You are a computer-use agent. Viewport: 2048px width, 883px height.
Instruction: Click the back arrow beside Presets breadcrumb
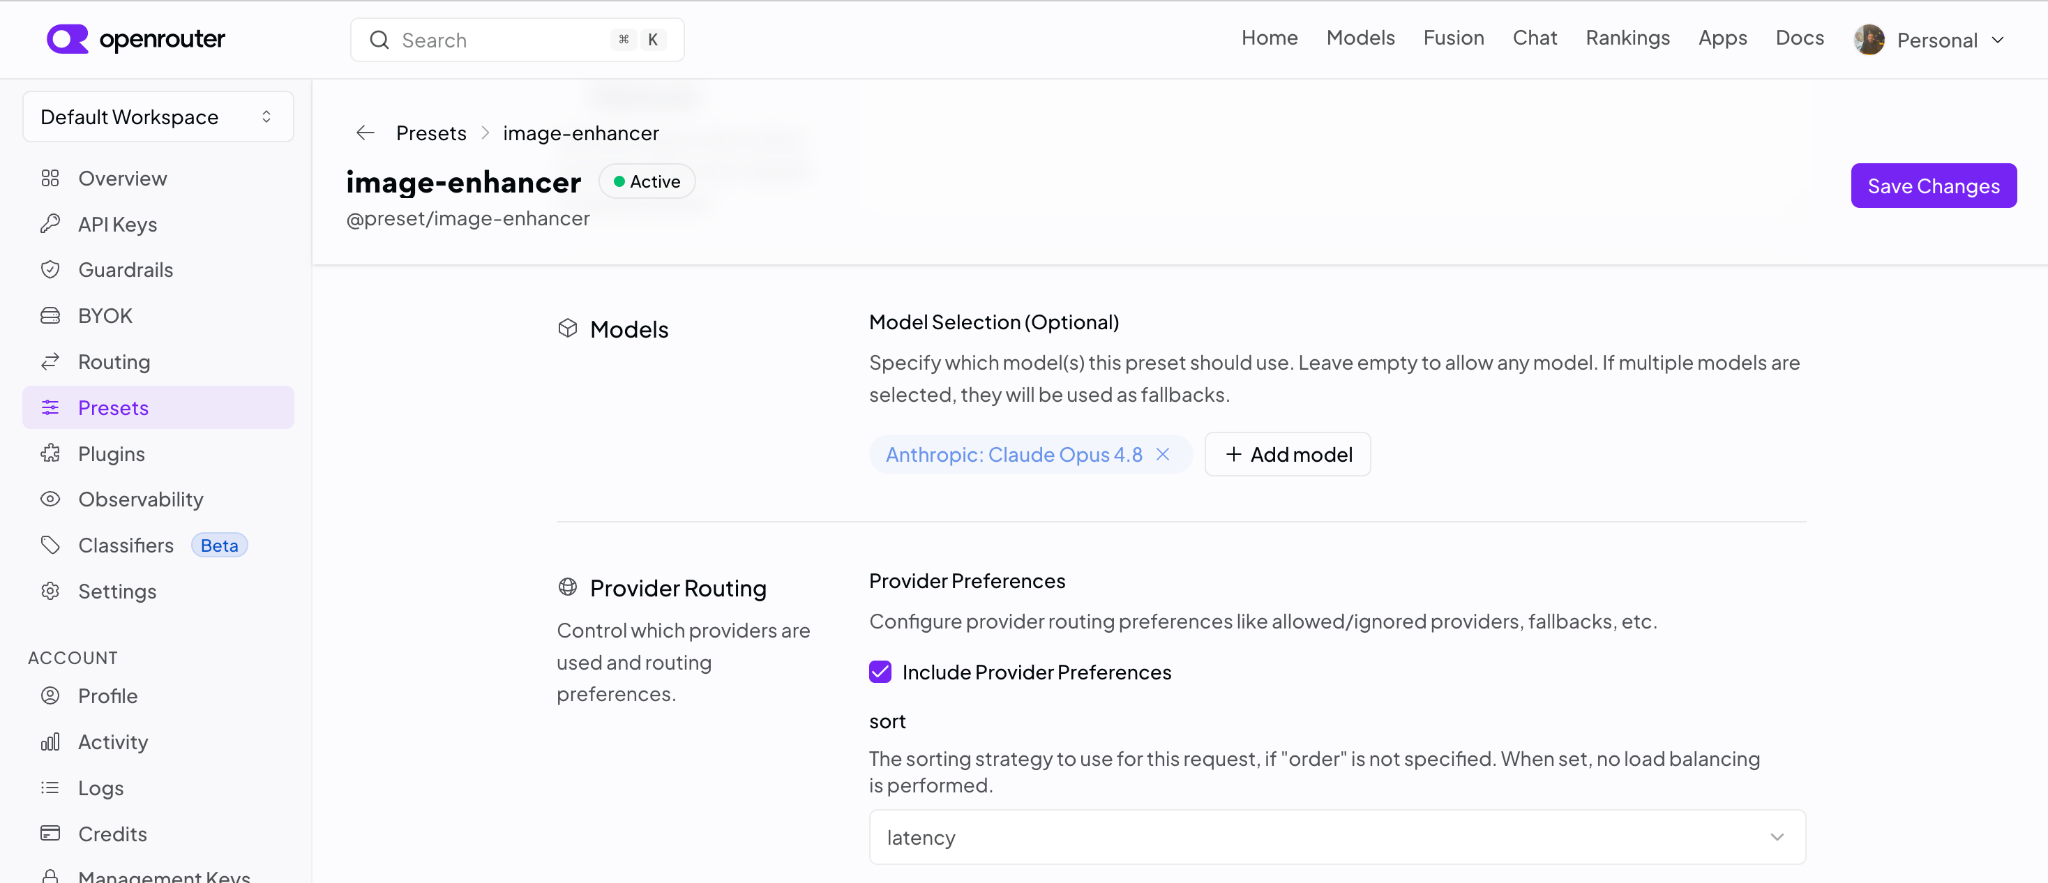point(365,133)
